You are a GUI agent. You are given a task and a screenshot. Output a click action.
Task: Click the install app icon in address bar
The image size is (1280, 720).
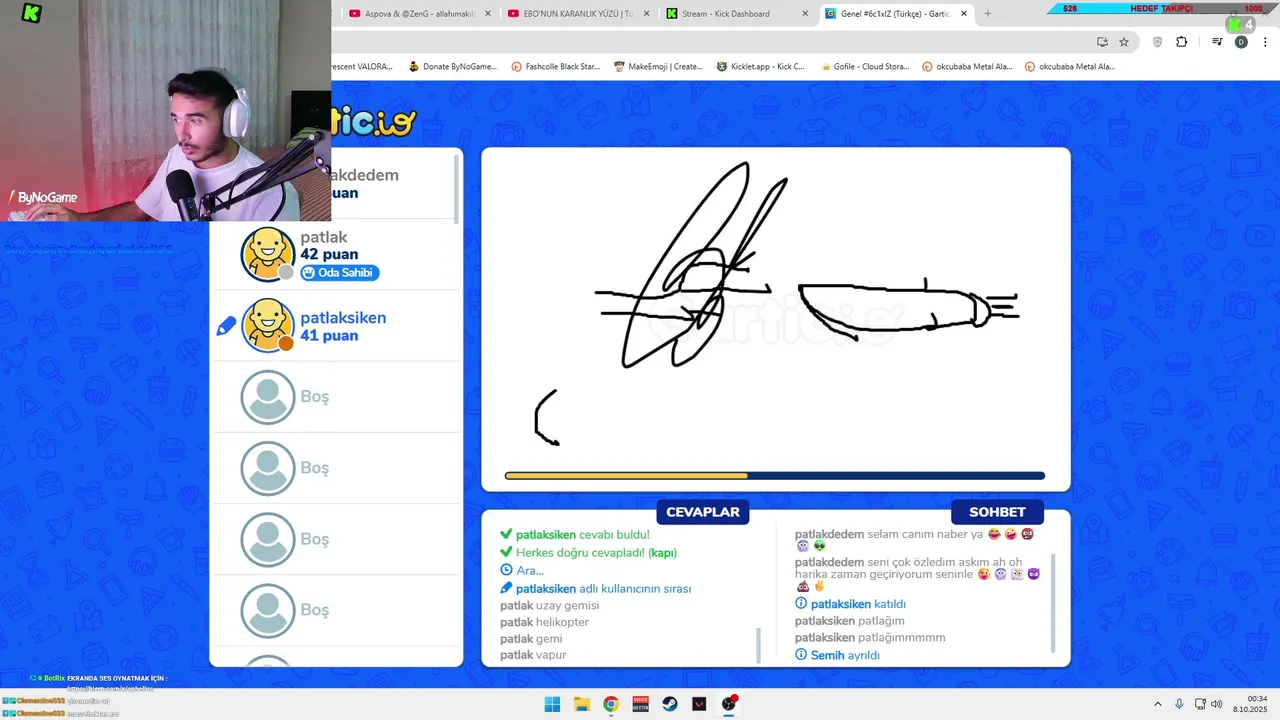tap(1102, 42)
